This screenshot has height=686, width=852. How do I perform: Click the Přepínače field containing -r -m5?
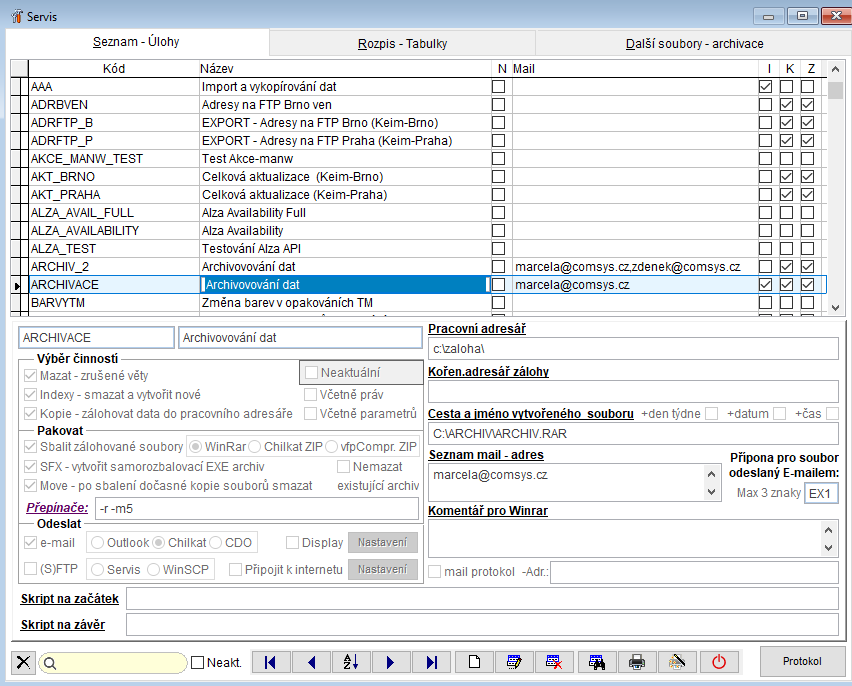(256, 509)
